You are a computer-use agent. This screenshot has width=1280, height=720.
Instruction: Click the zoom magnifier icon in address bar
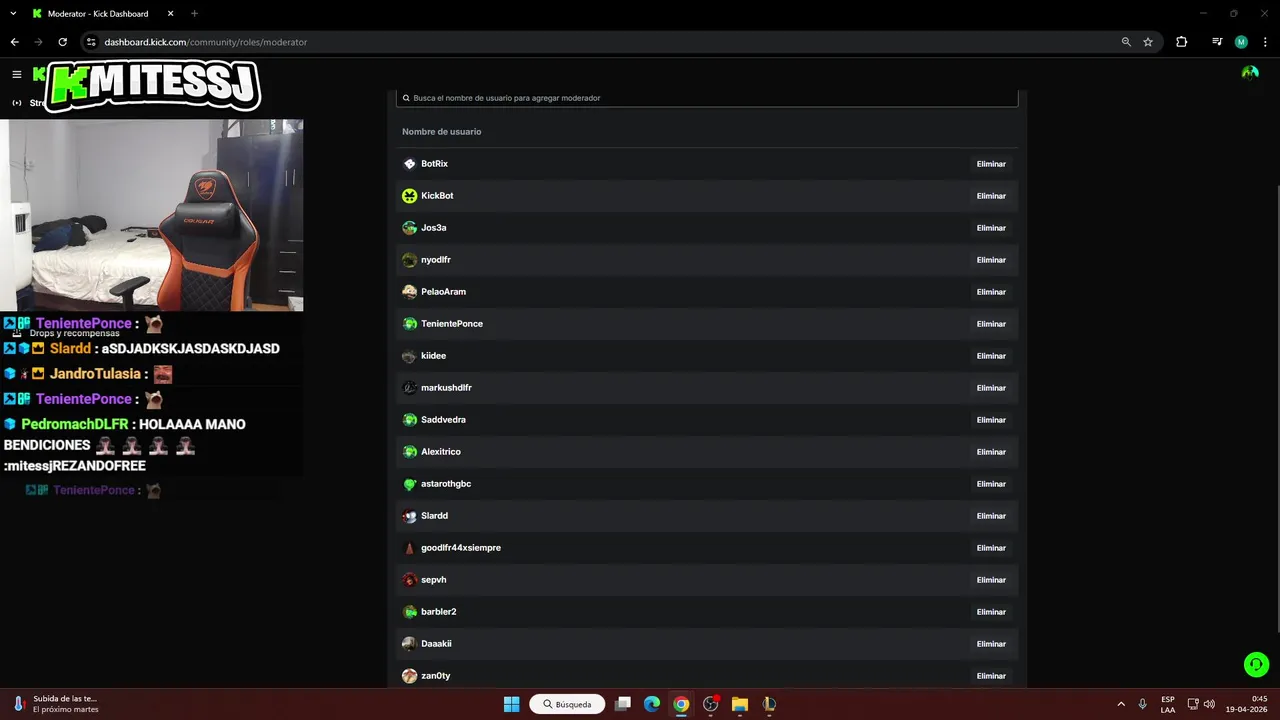(1126, 42)
